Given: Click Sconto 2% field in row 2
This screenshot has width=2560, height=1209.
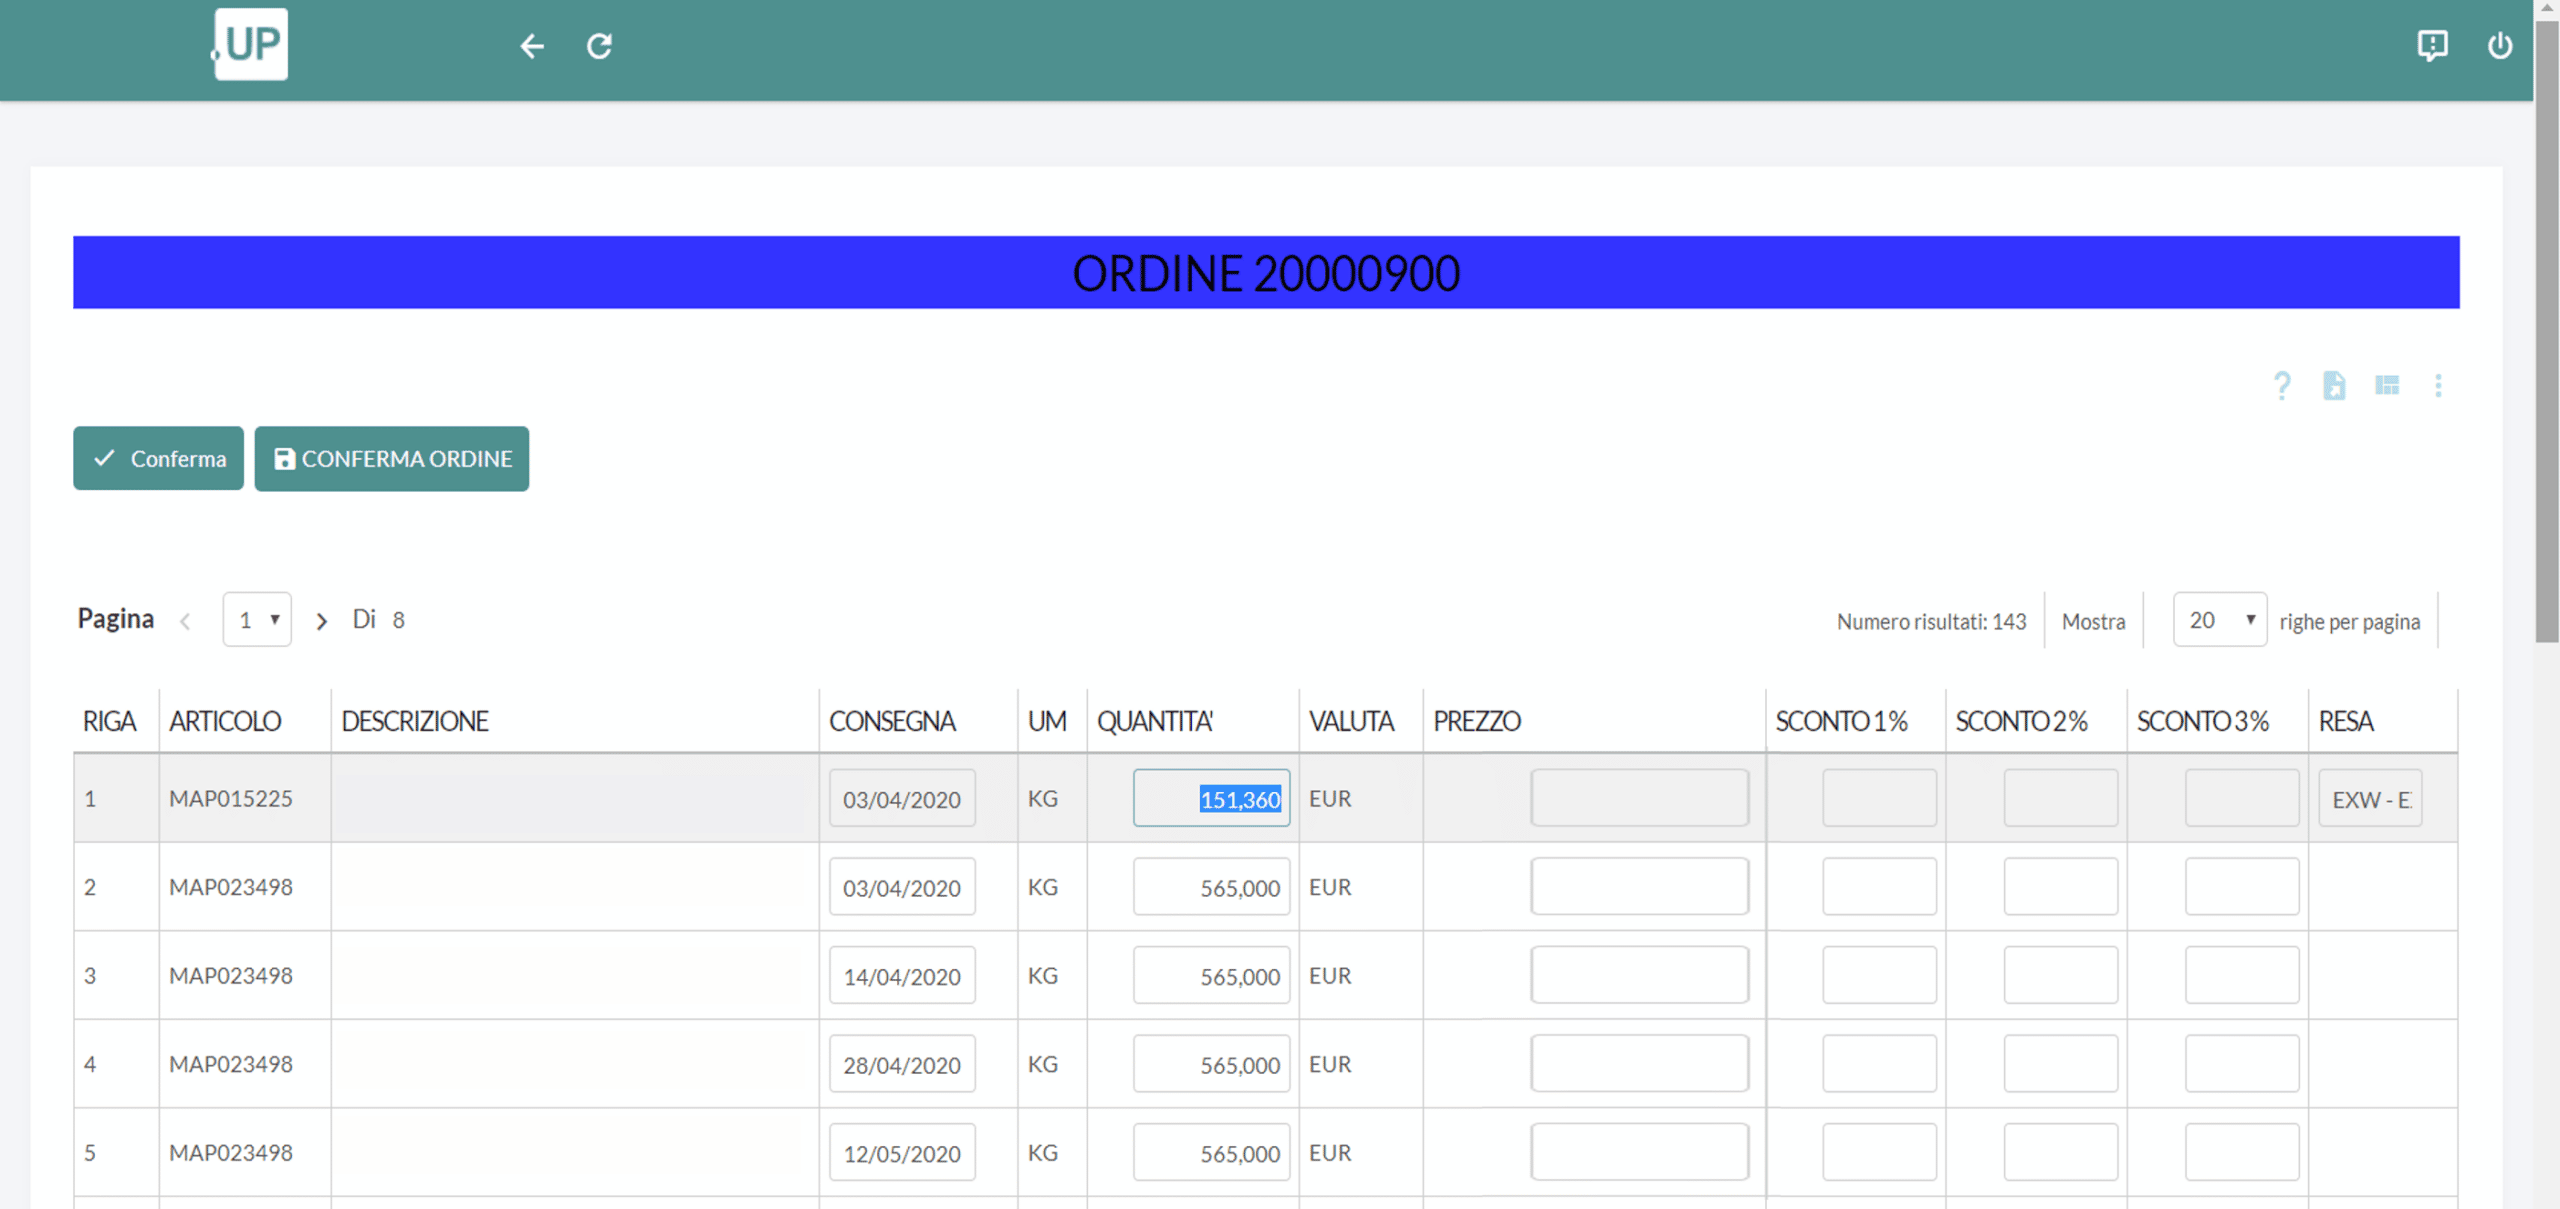Looking at the screenshot, I should (2060, 886).
